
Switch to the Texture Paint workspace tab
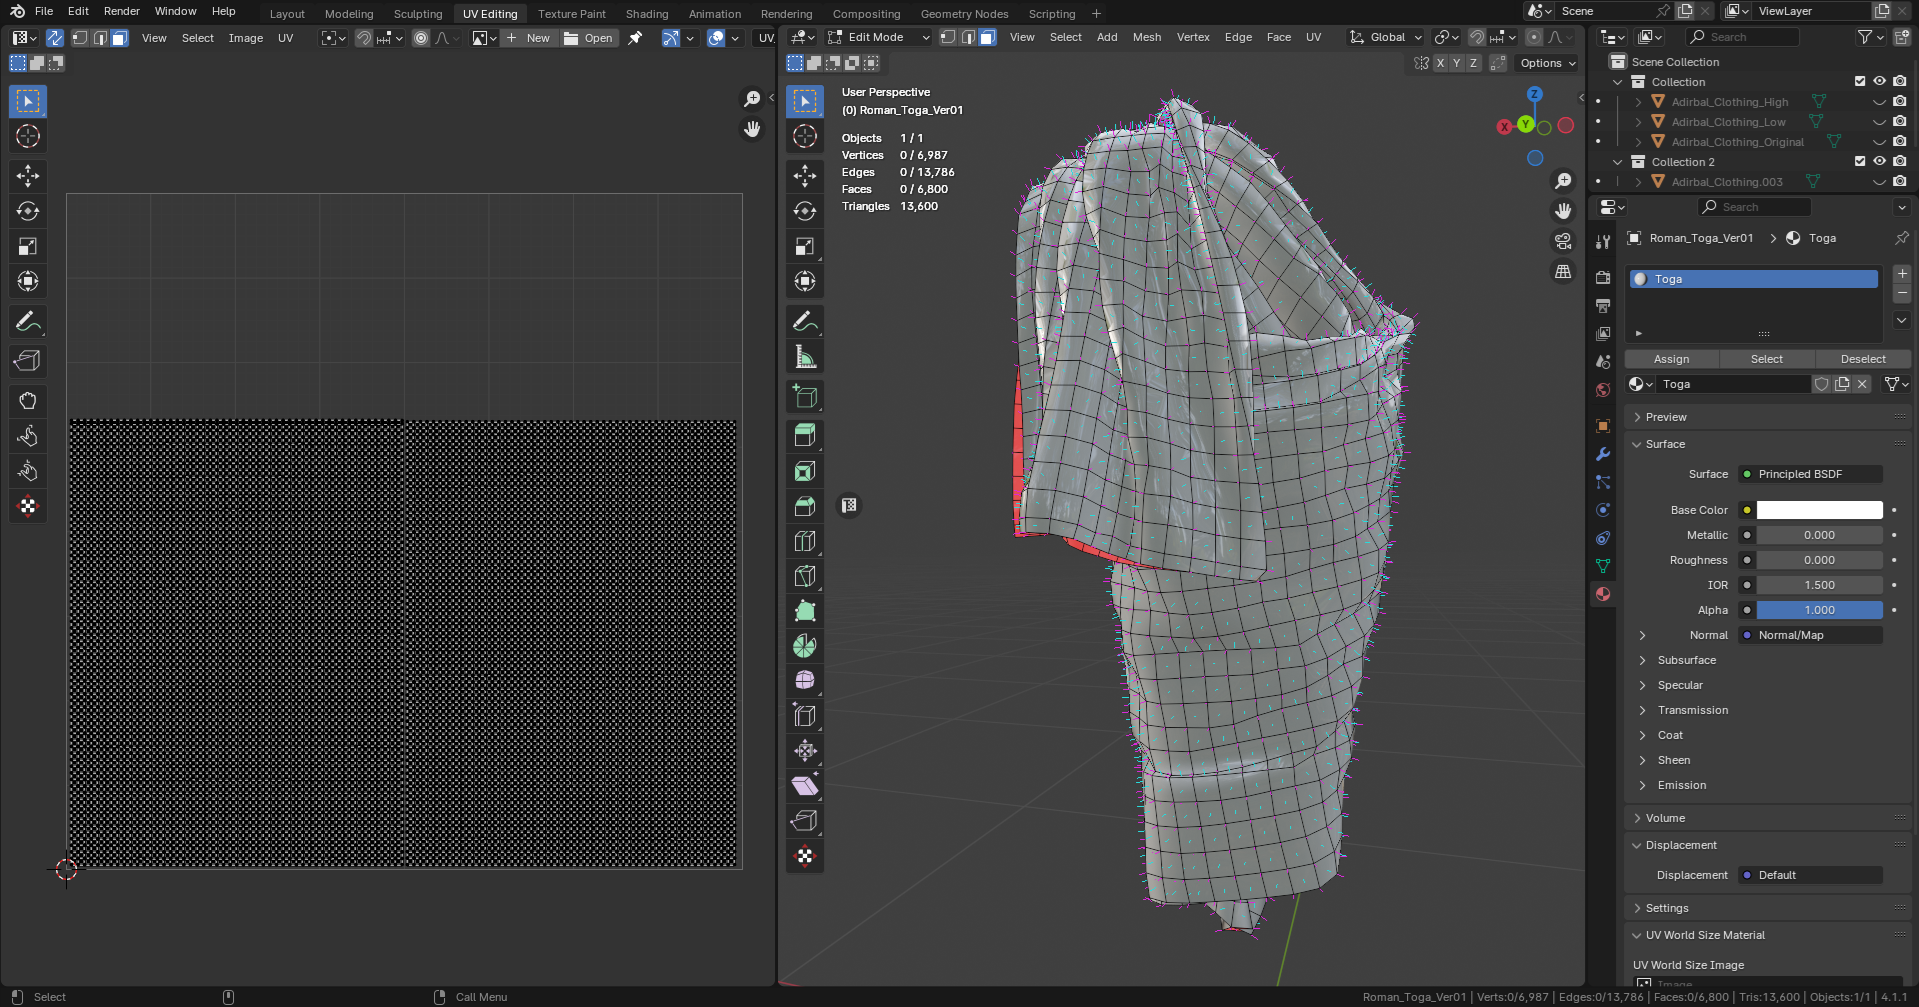(x=572, y=14)
